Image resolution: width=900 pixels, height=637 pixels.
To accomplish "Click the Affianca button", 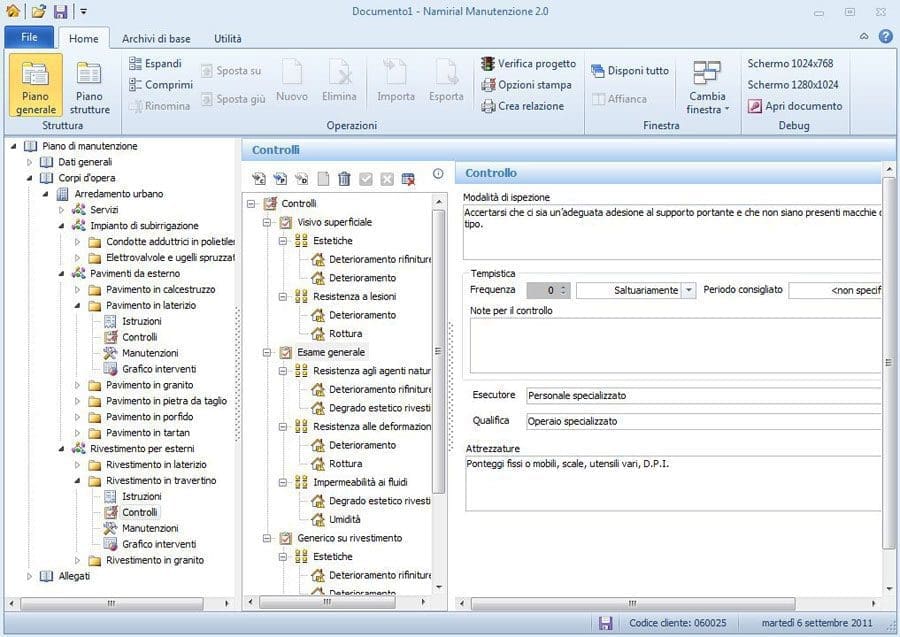I will click(x=622, y=98).
